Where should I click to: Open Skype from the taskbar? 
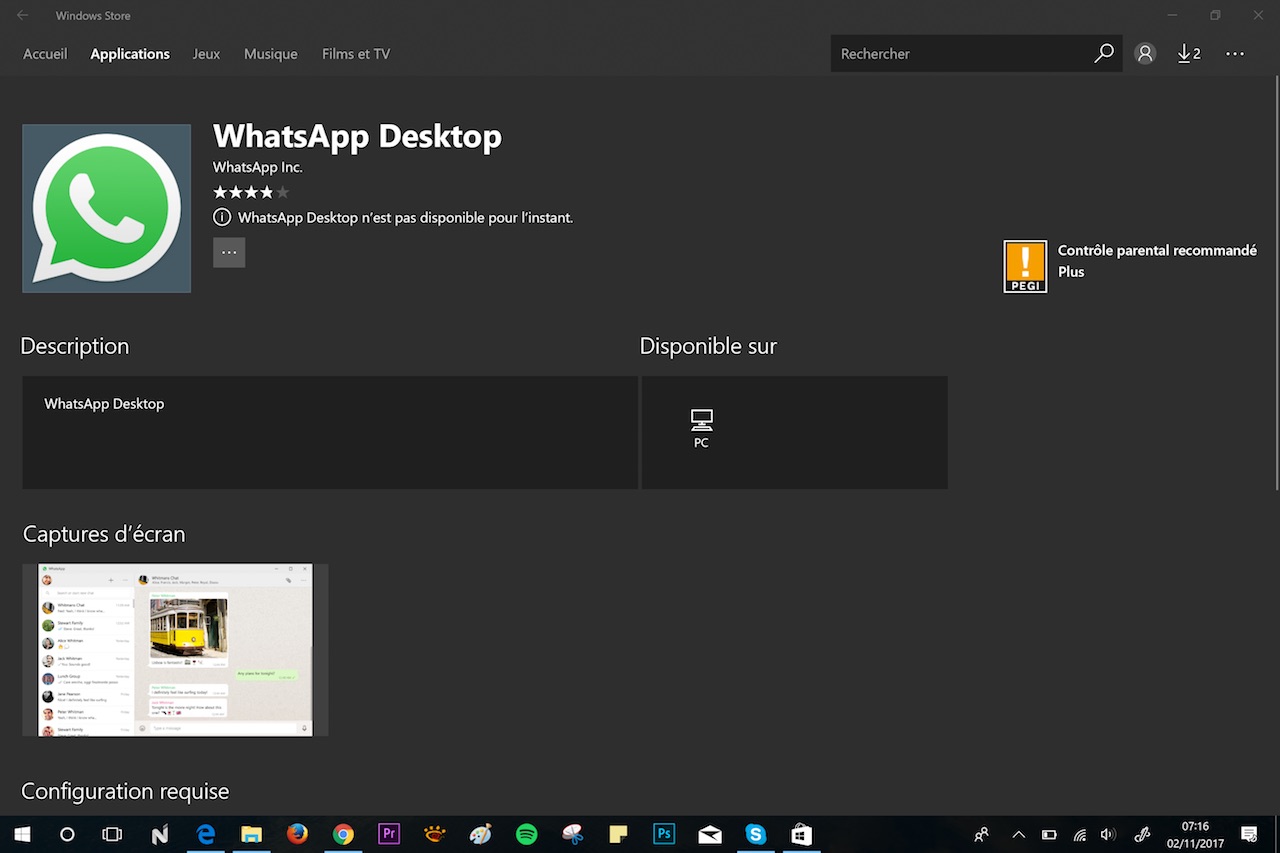(x=756, y=834)
